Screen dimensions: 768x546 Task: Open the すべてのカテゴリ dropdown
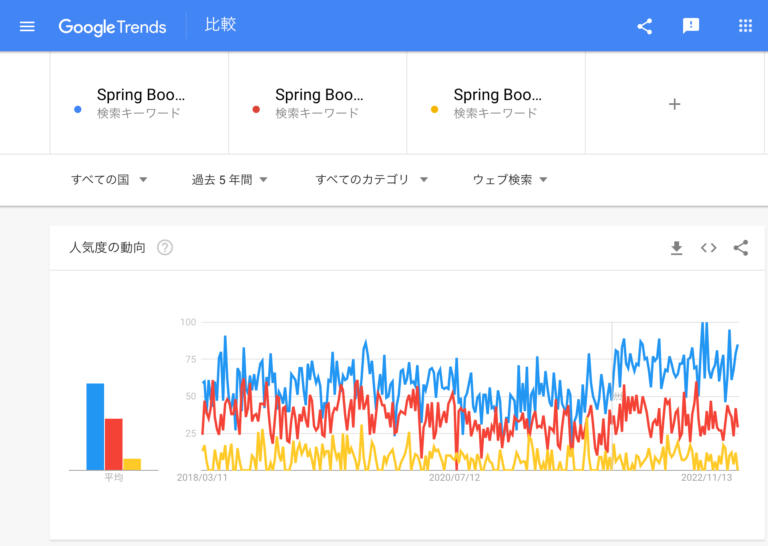tap(371, 180)
